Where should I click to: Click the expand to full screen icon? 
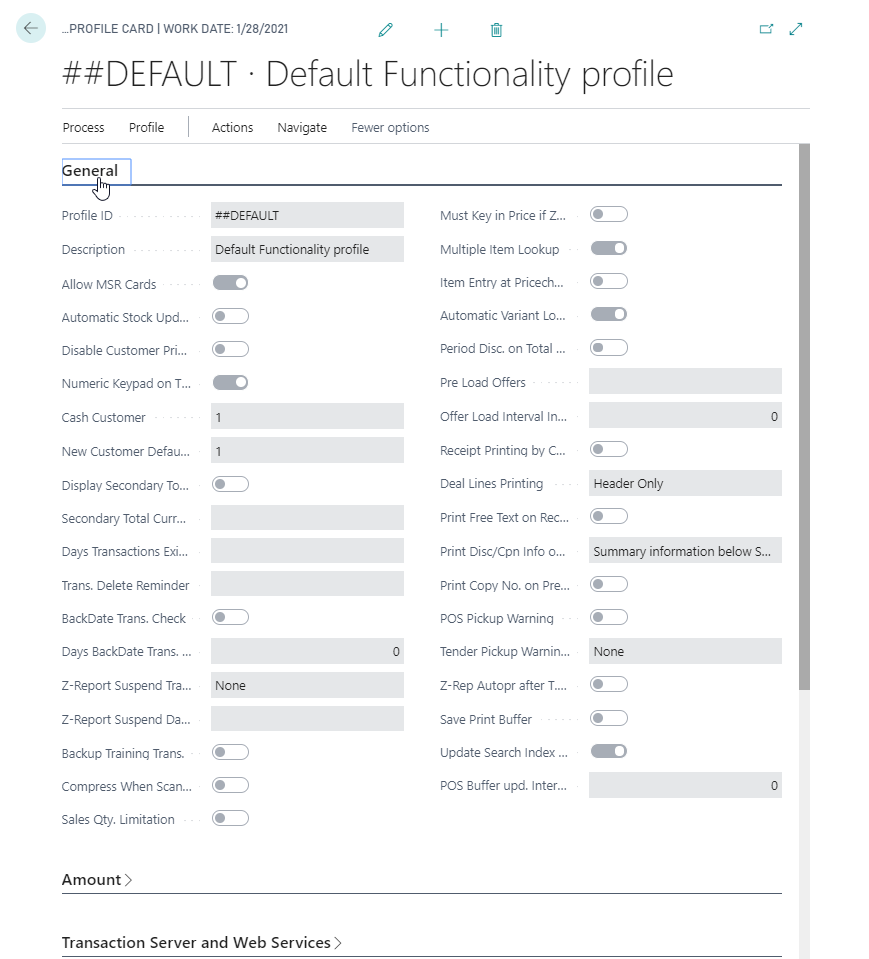796,29
